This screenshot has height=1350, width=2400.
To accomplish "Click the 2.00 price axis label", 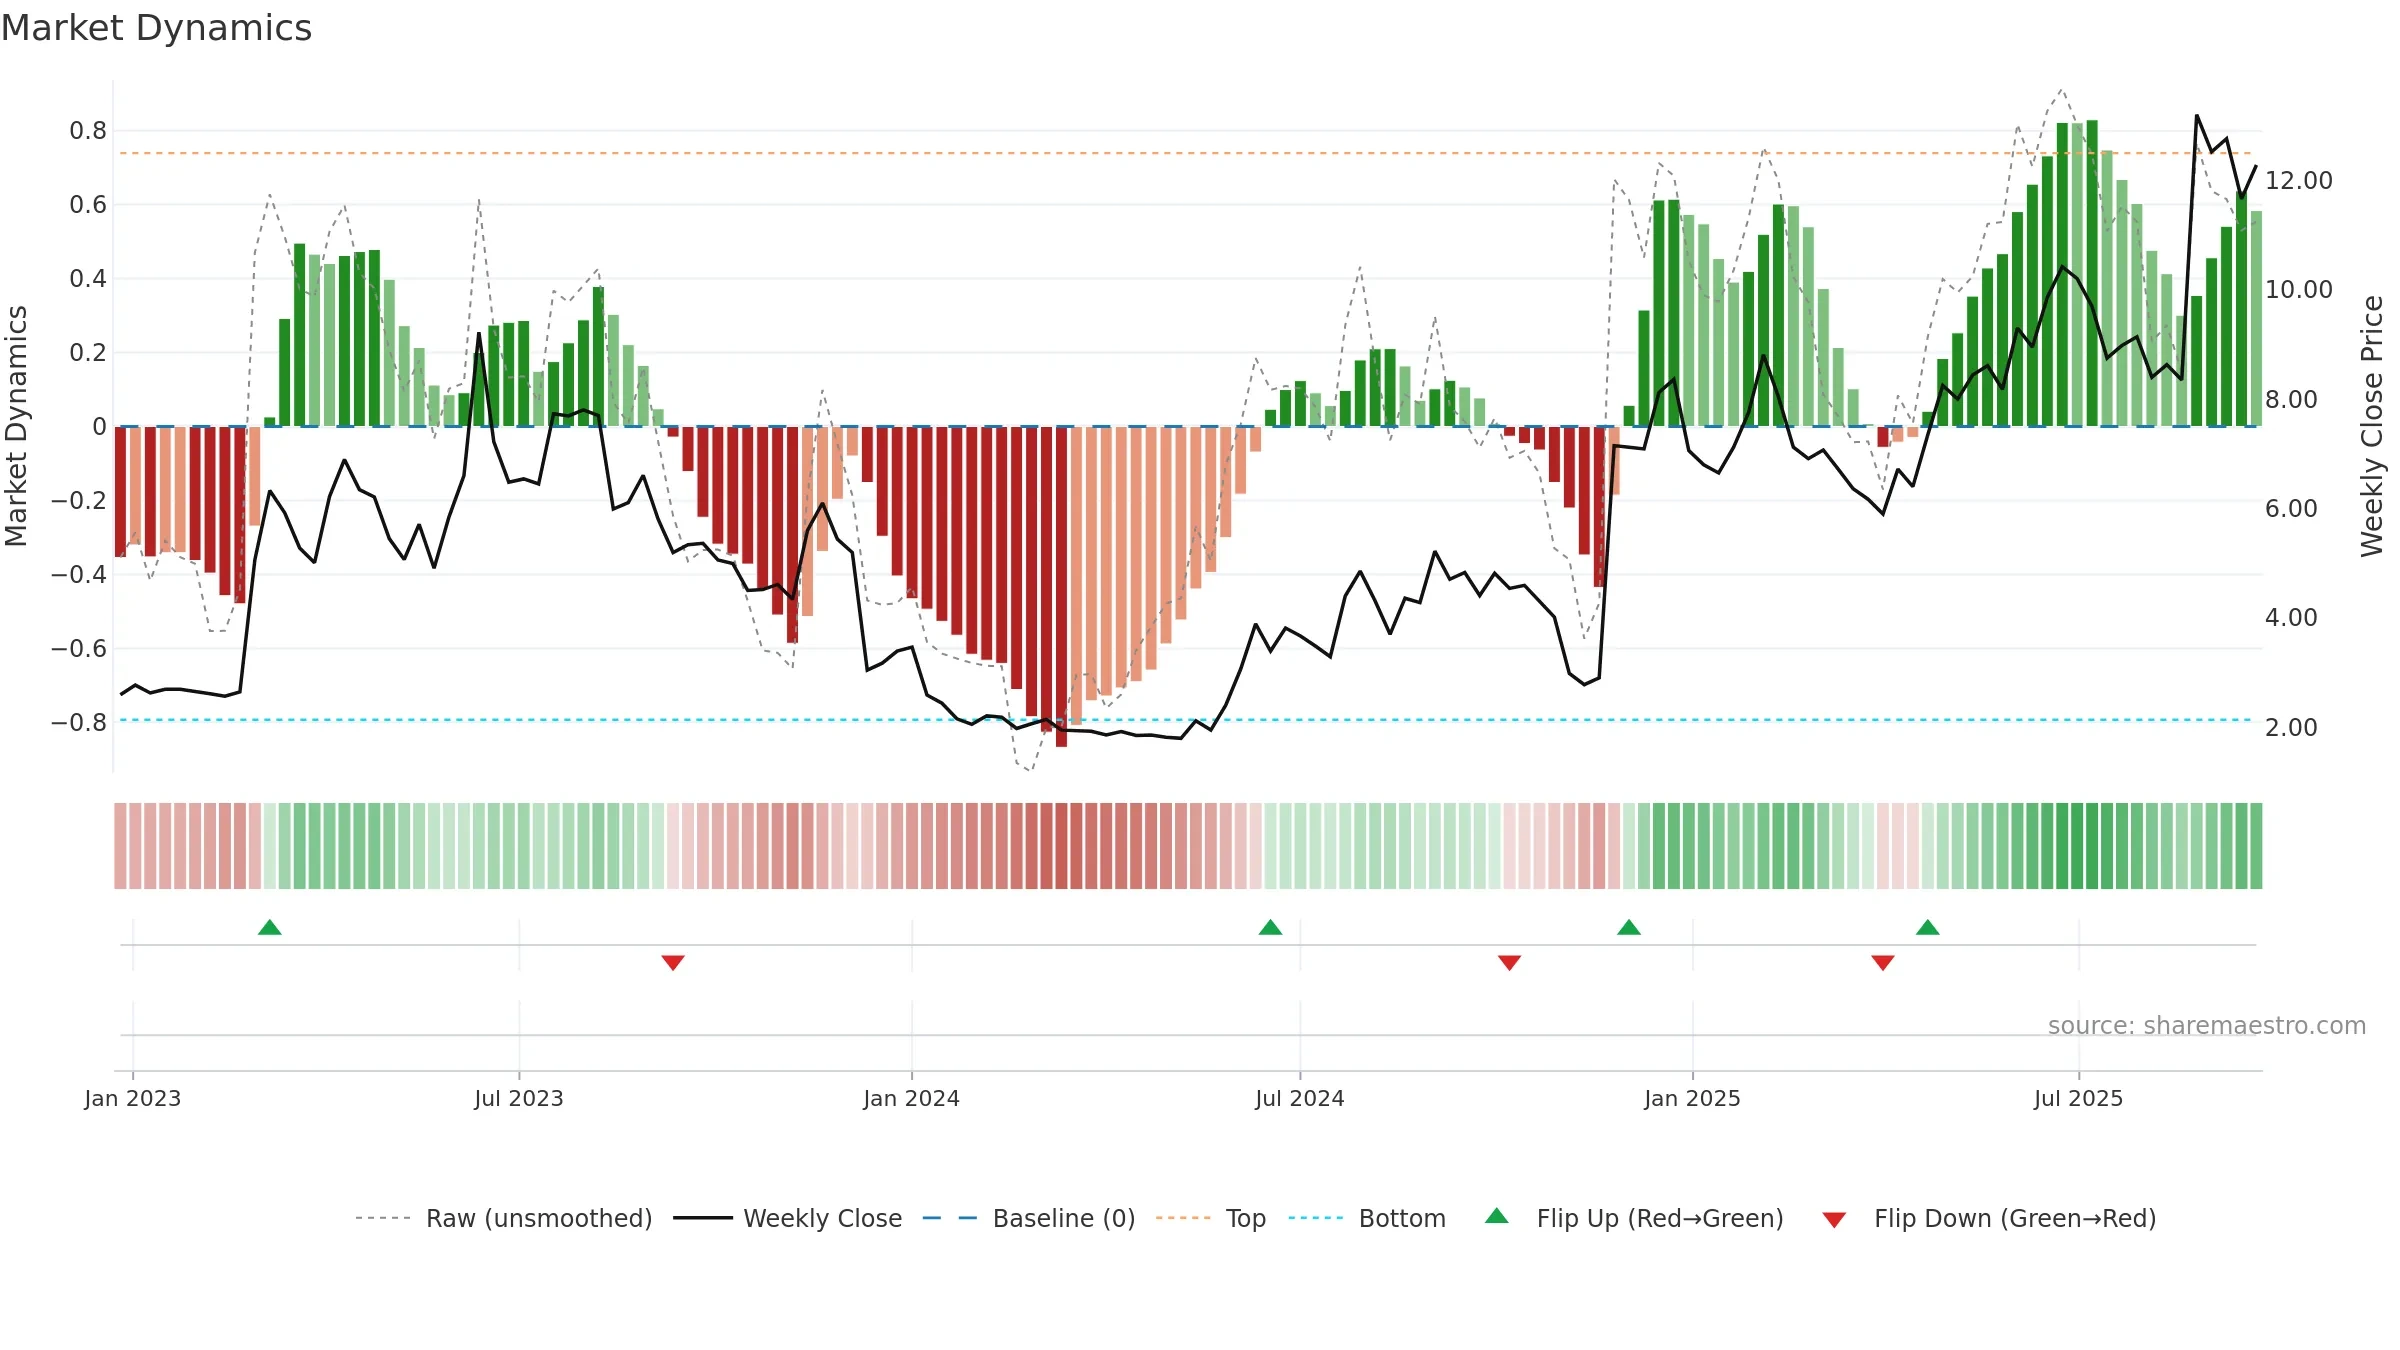I will (x=2291, y=728).
